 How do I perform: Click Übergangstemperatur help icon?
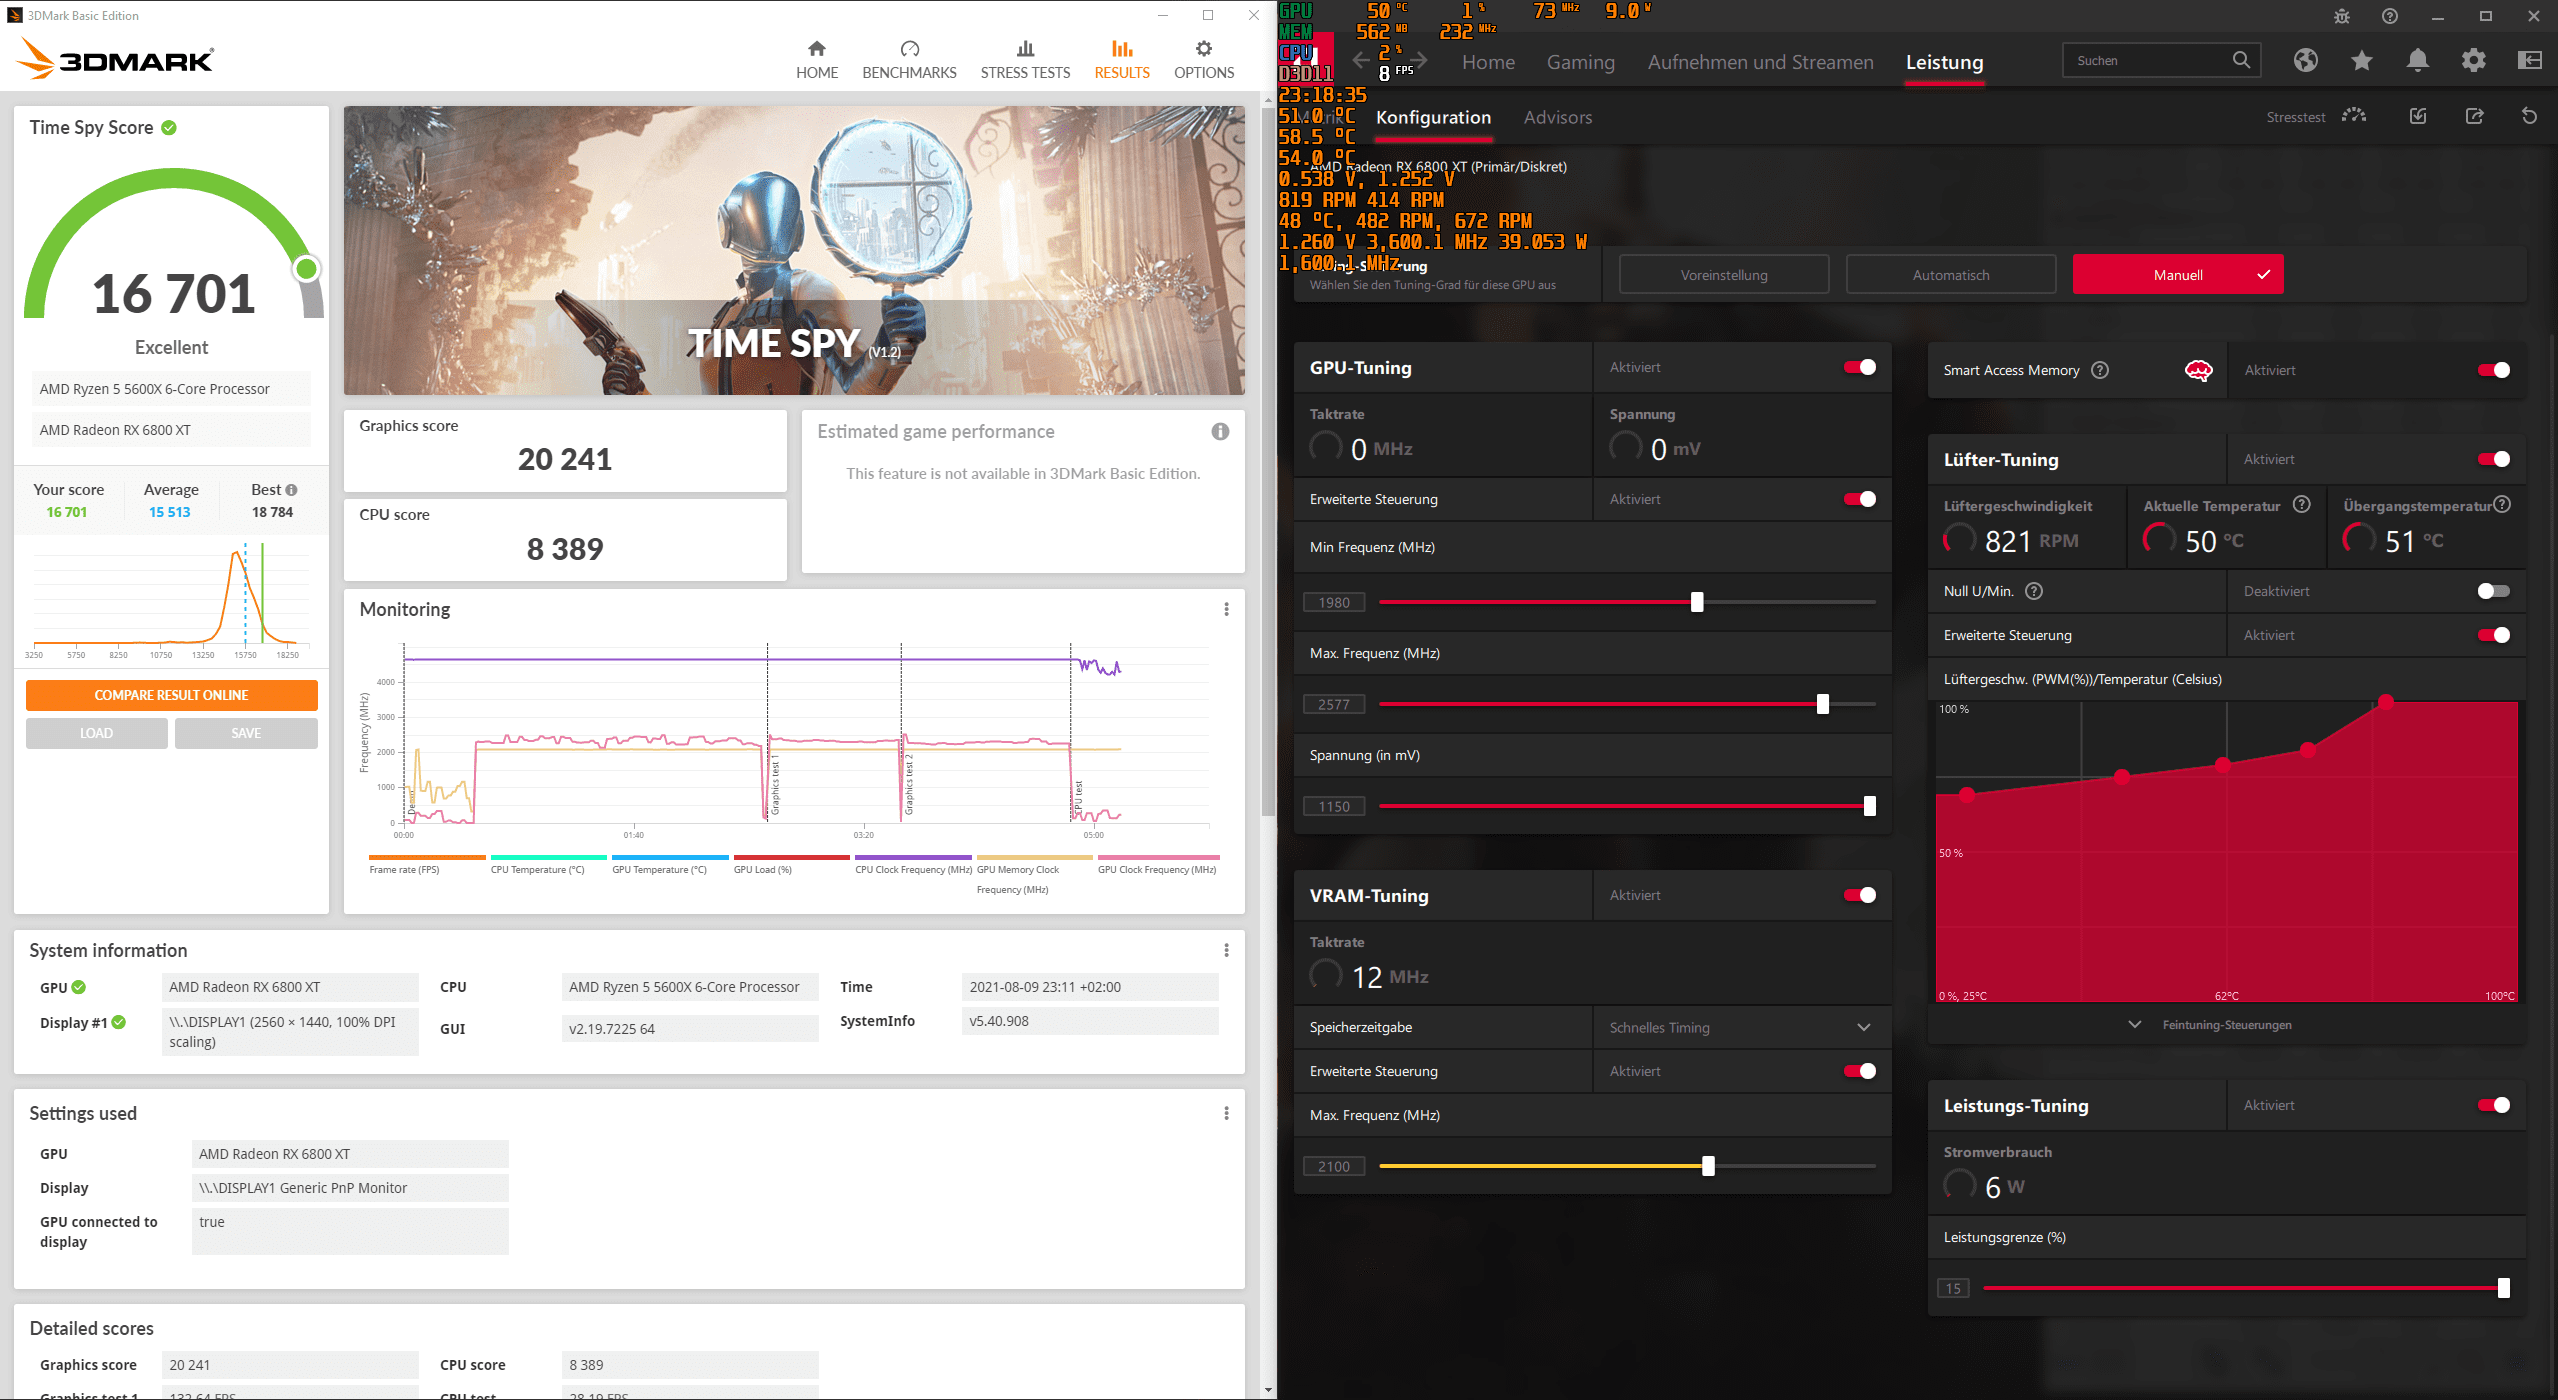(2502, 505)
